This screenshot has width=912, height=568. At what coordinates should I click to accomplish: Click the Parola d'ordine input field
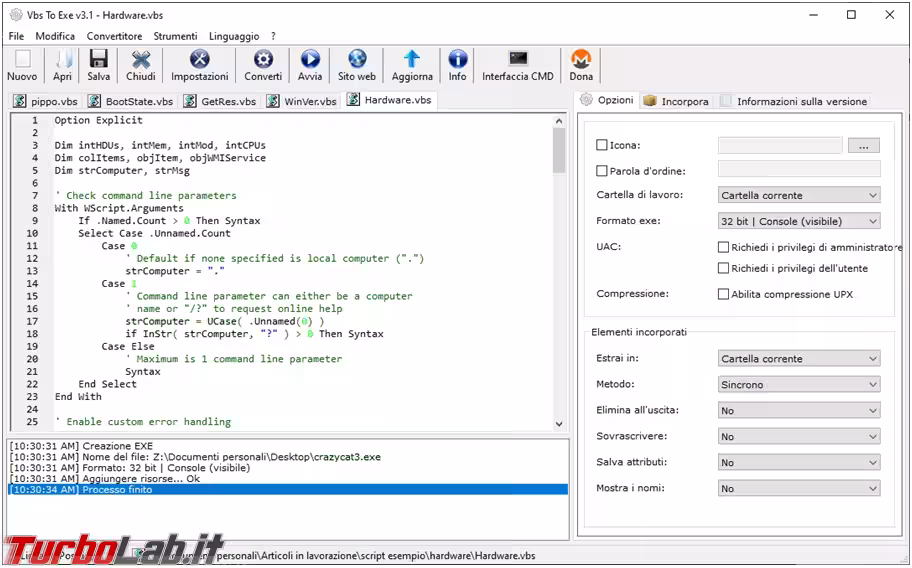pos(799,170)
